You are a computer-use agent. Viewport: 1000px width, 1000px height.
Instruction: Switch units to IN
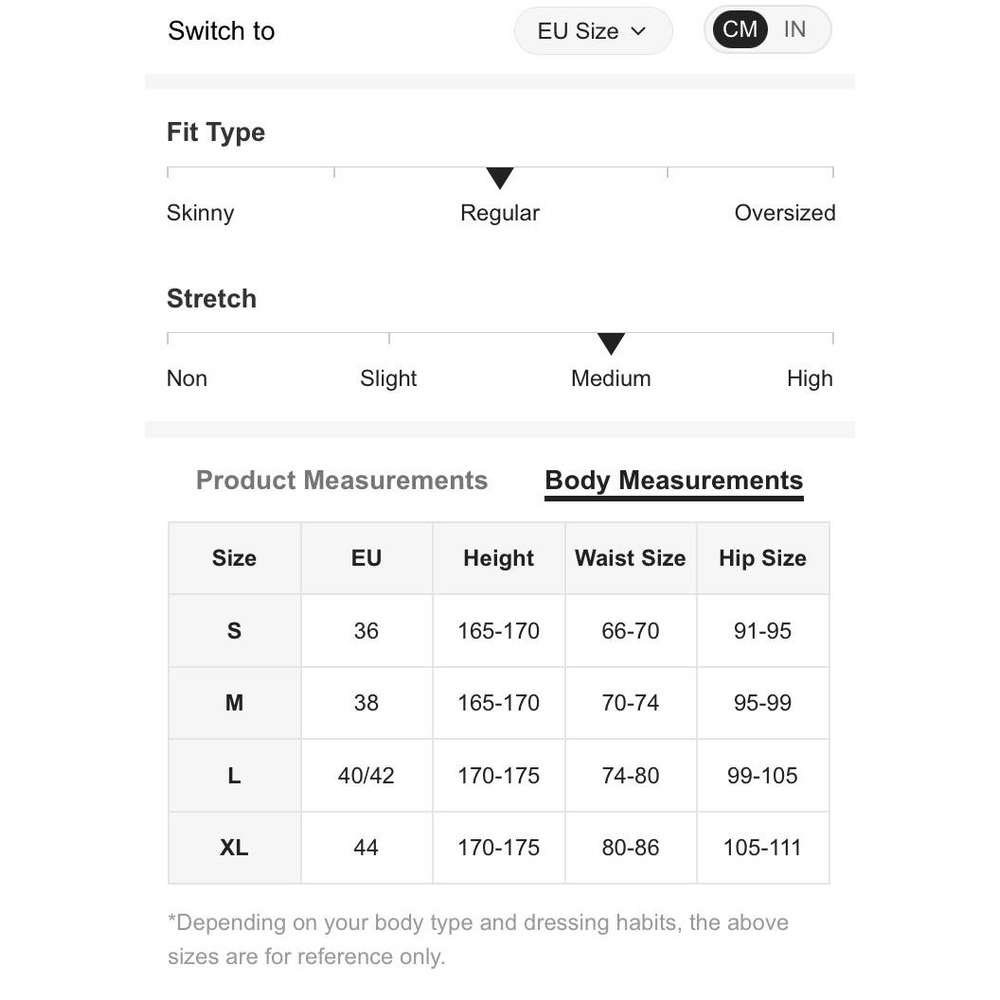(x=795, y=30)
